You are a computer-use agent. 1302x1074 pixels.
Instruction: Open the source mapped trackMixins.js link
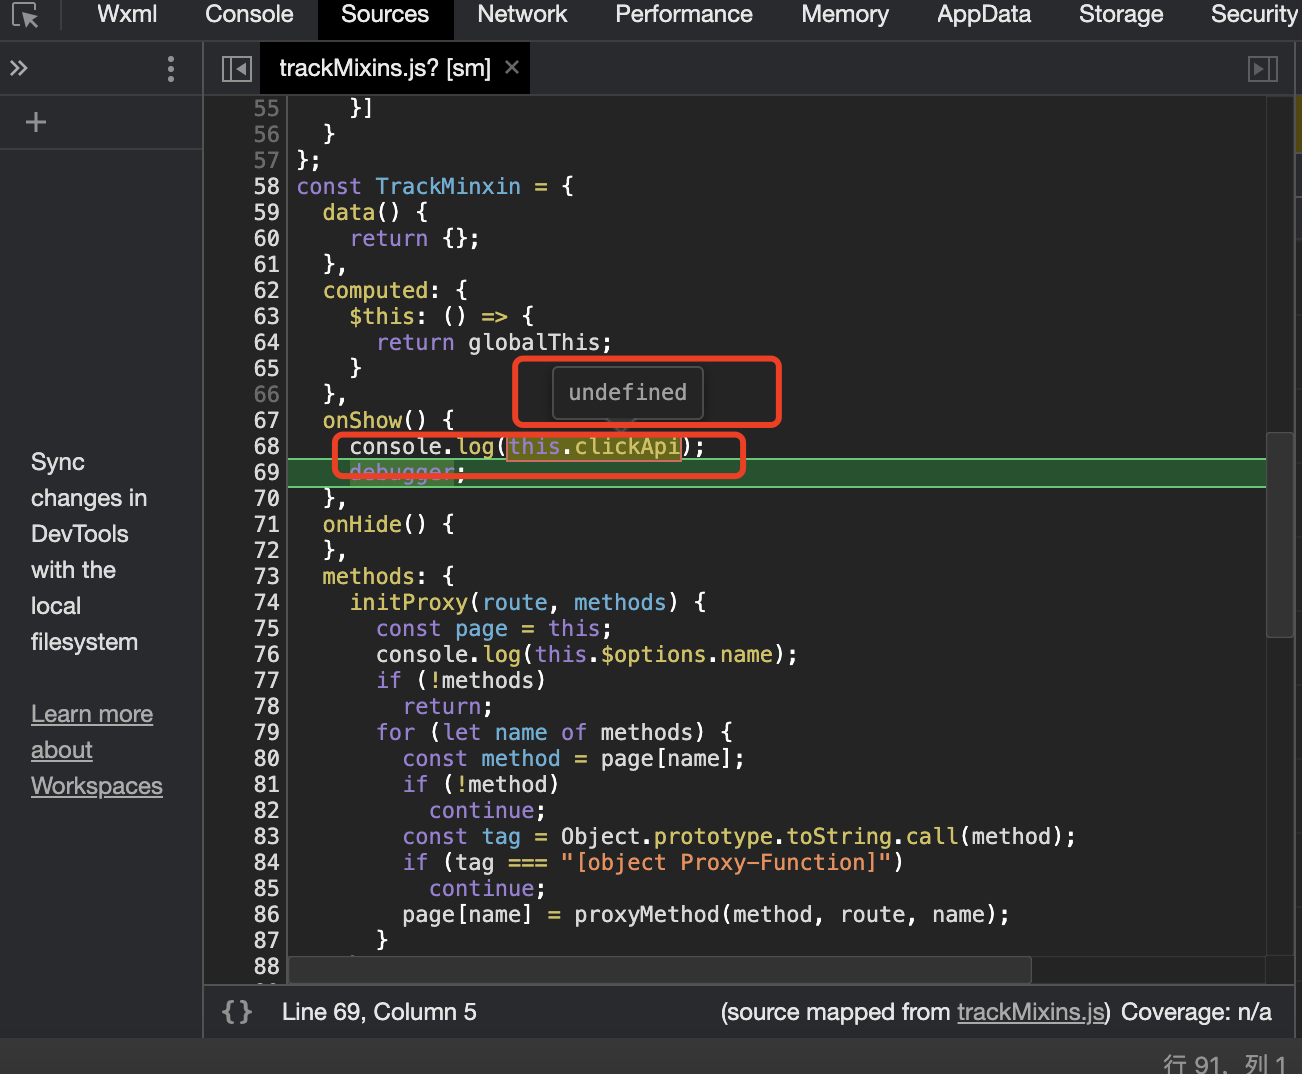tap(1030, 1012)
